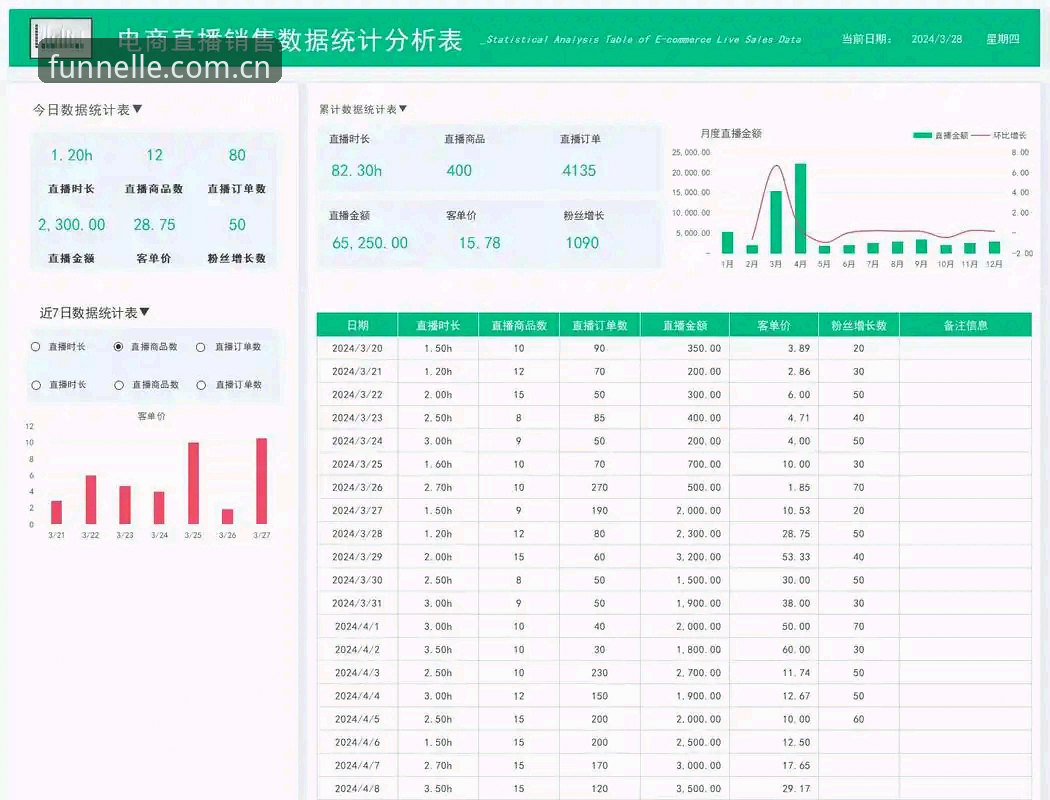
Task: Click the cumulative 1090 fans growth value
Action: click(x=582, y=243)
